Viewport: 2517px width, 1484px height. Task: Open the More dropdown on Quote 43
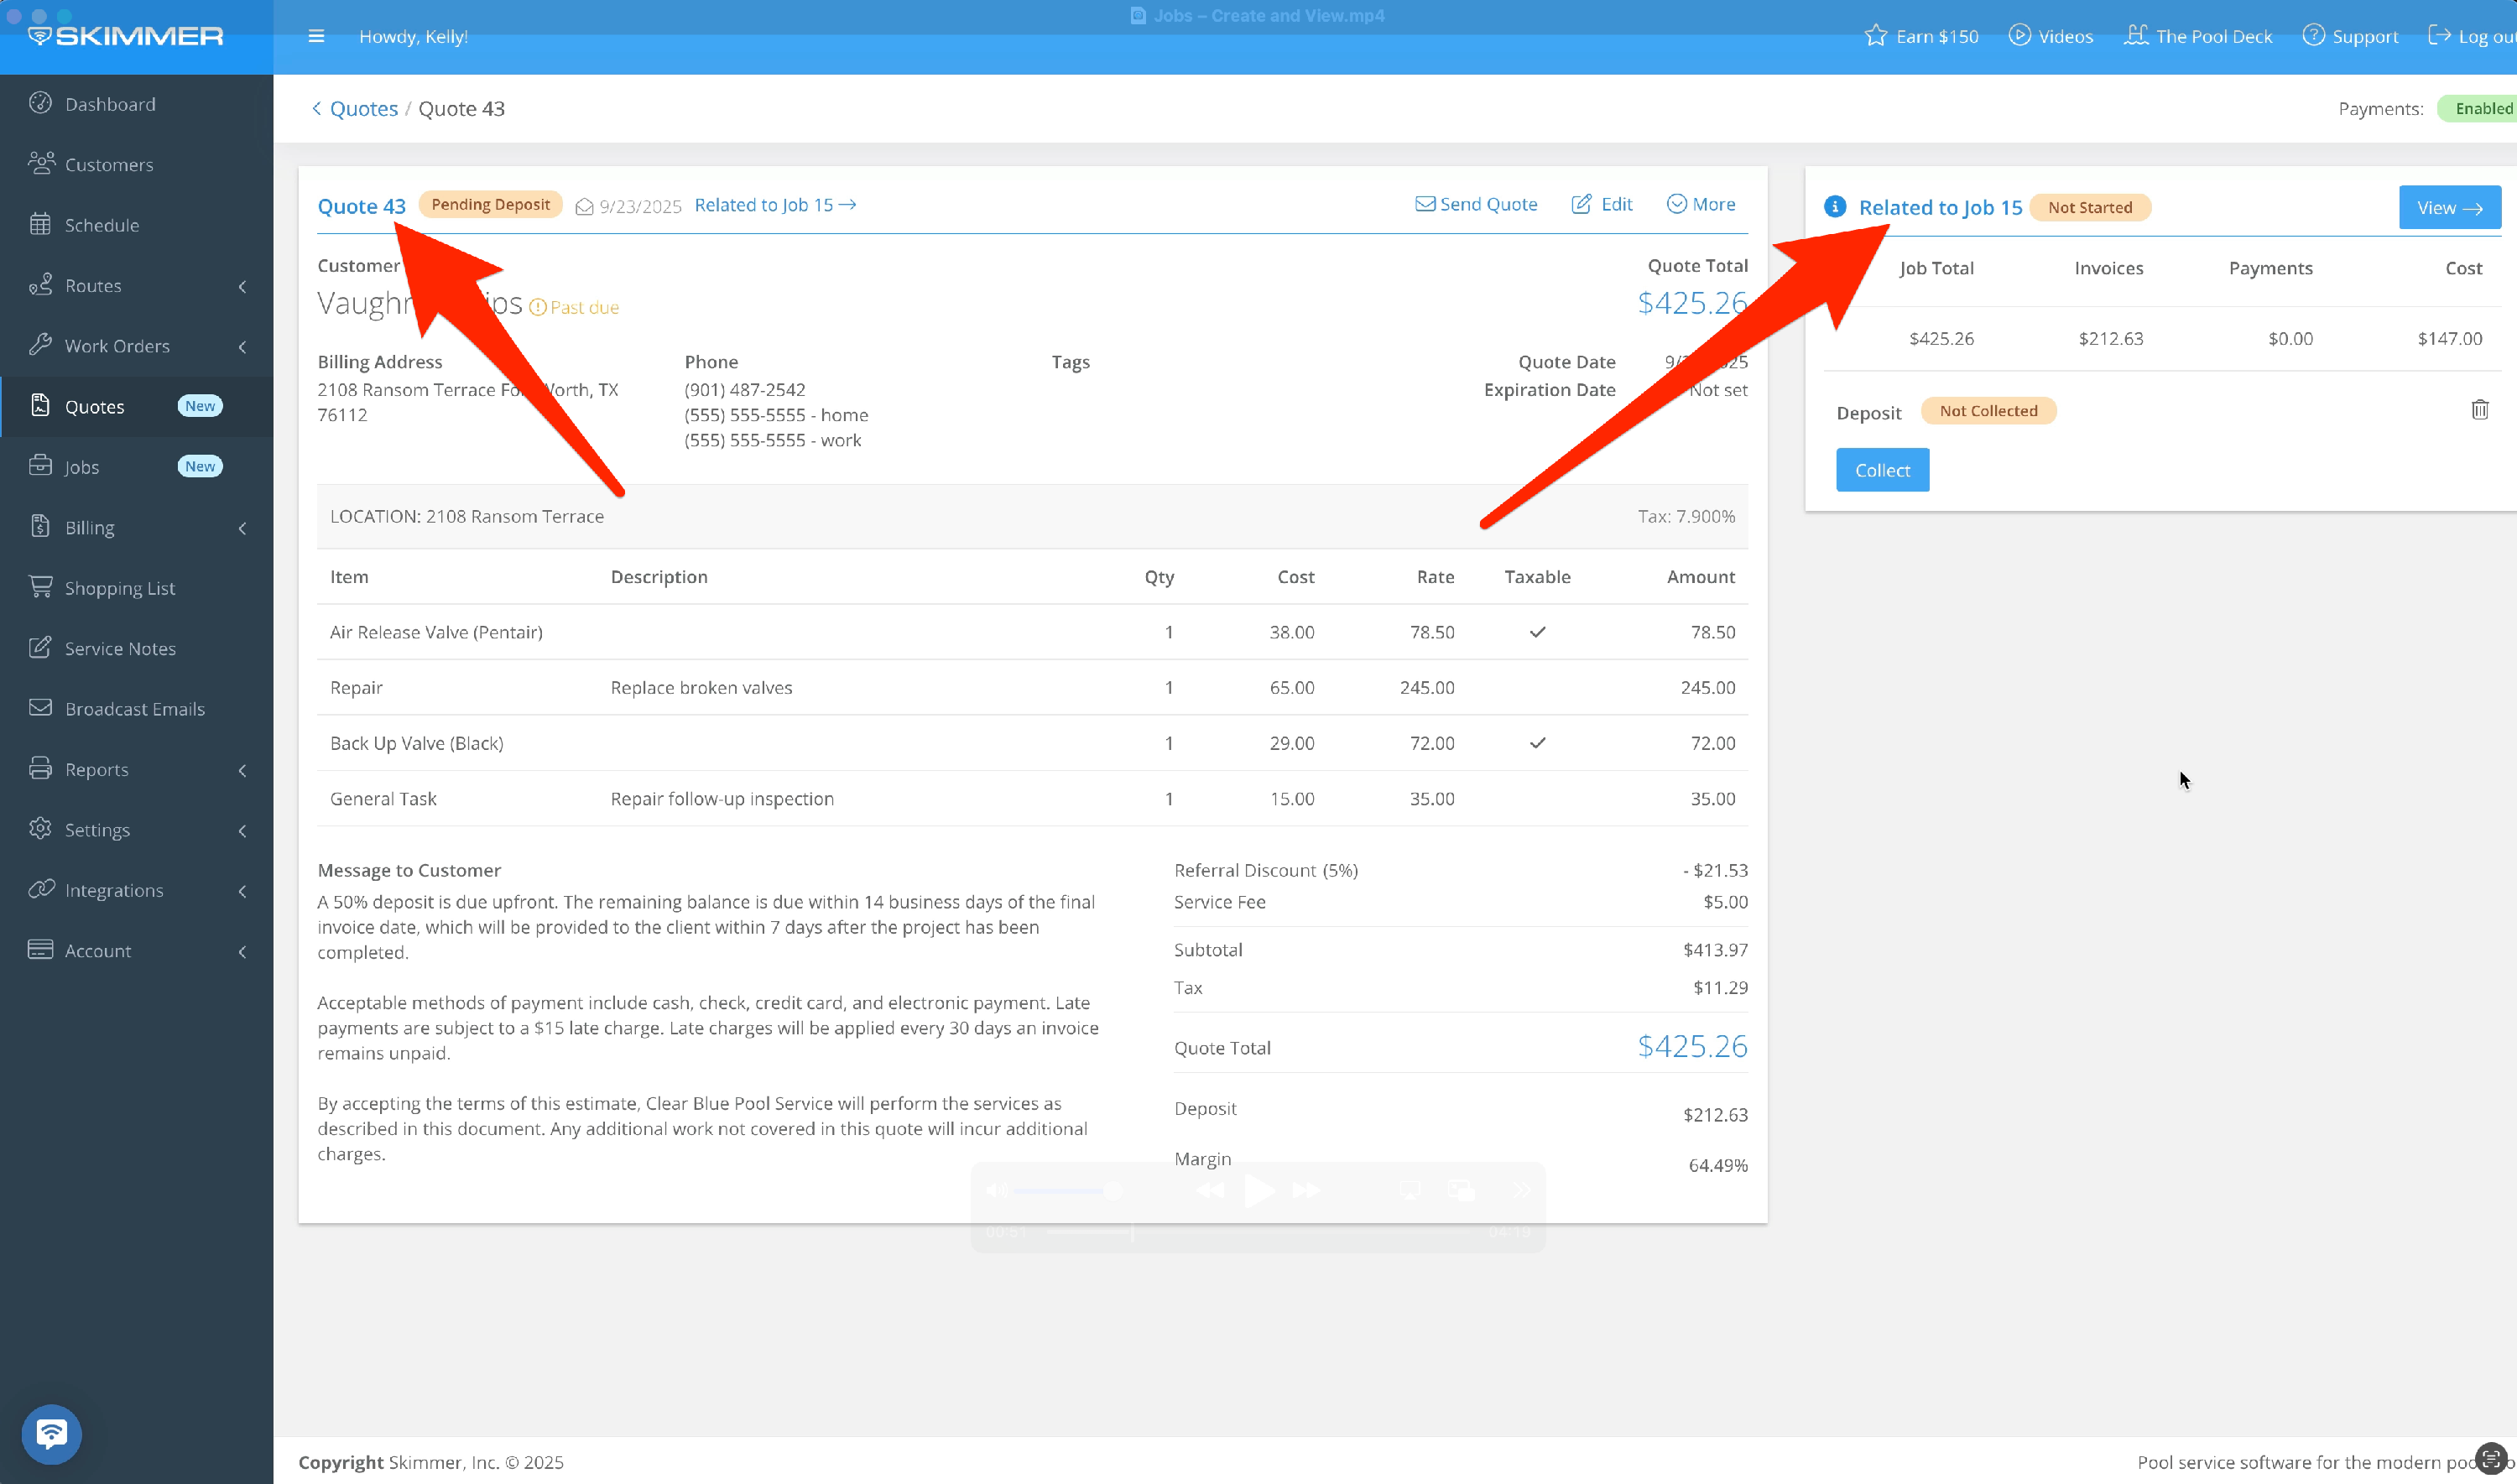[1700, 204]
